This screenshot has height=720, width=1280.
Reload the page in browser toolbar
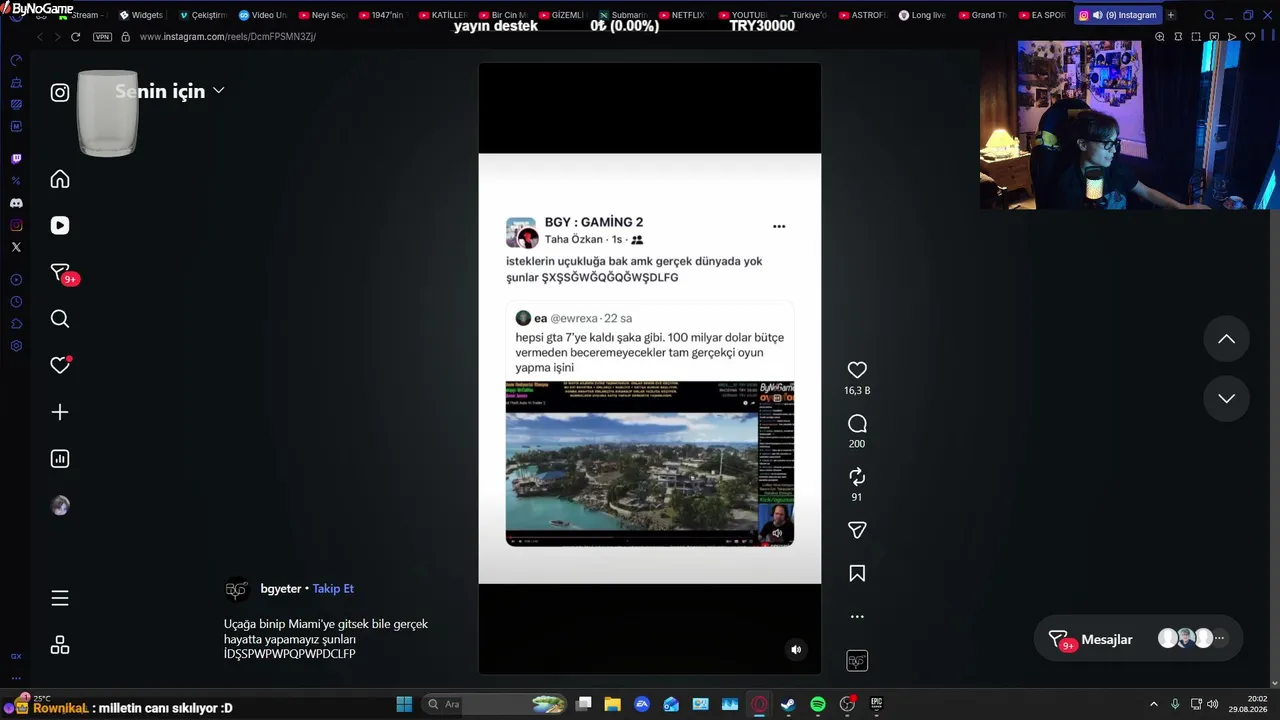[75, 37]
